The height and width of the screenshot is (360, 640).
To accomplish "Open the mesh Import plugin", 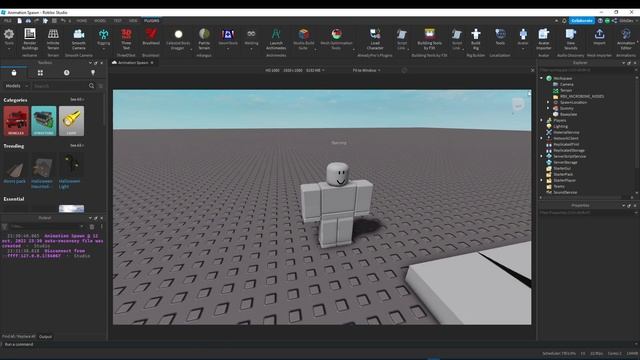I will (x=599, y=38).
